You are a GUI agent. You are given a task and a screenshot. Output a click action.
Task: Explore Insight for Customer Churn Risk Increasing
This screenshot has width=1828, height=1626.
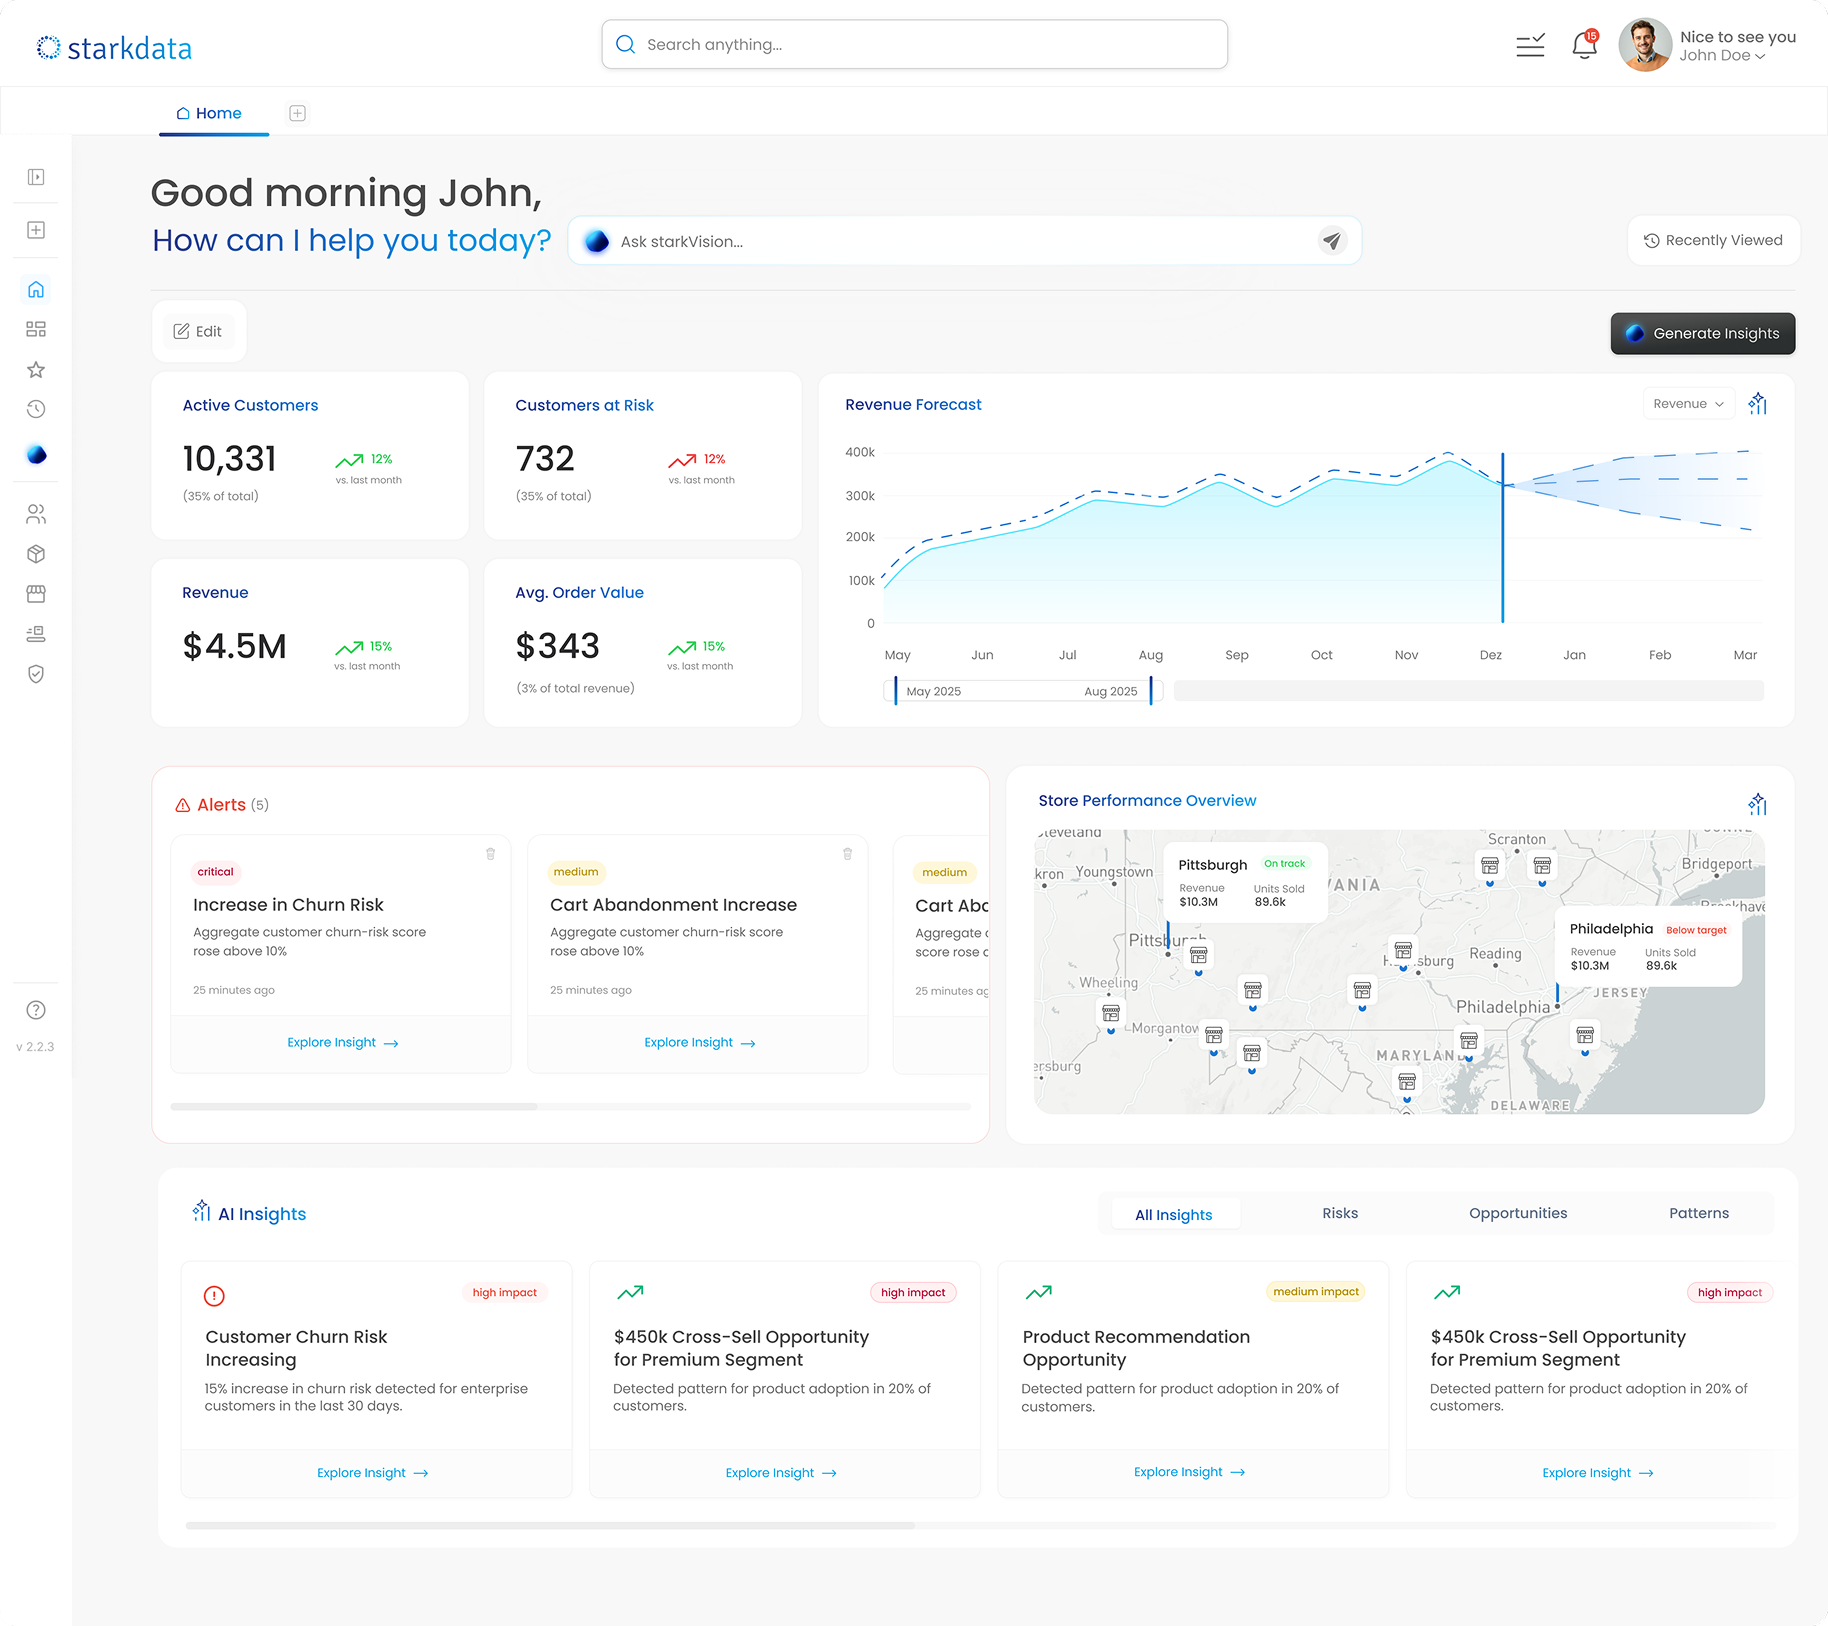[372, 1473]
